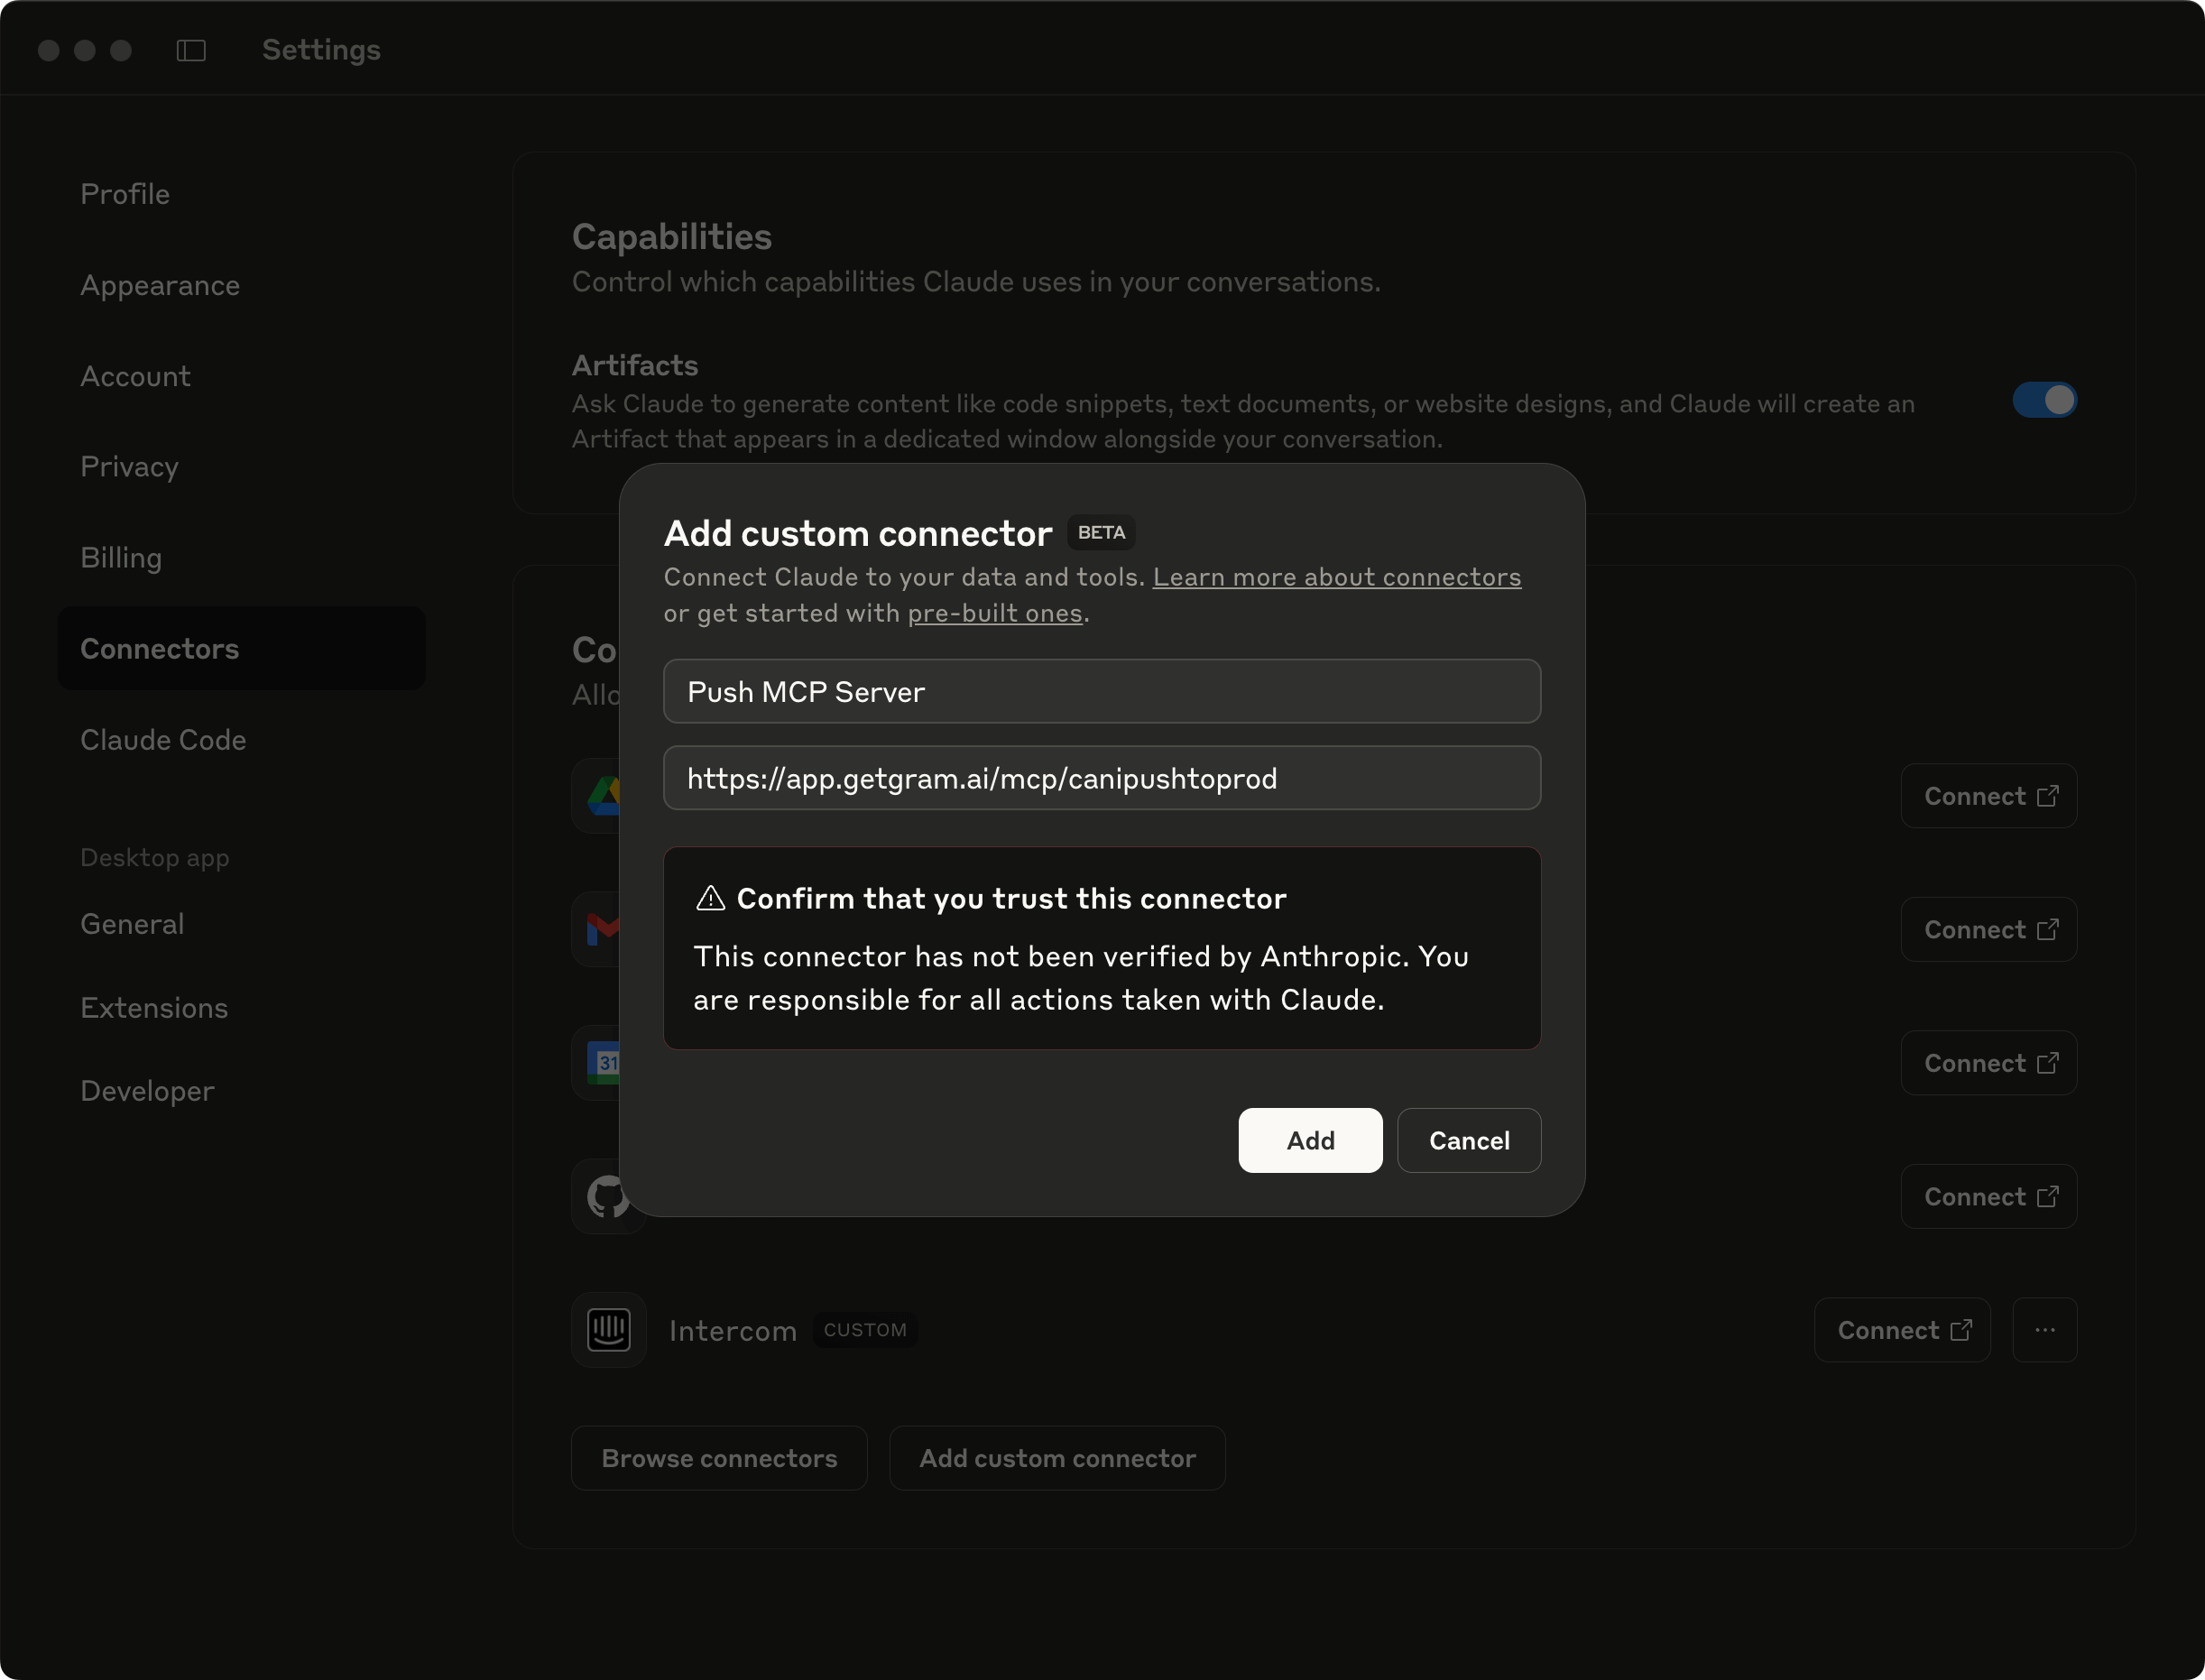This screenshot has width=2205, height=1680.
Task: Click Add to confirm the connector
Action: [1310, 1140]
